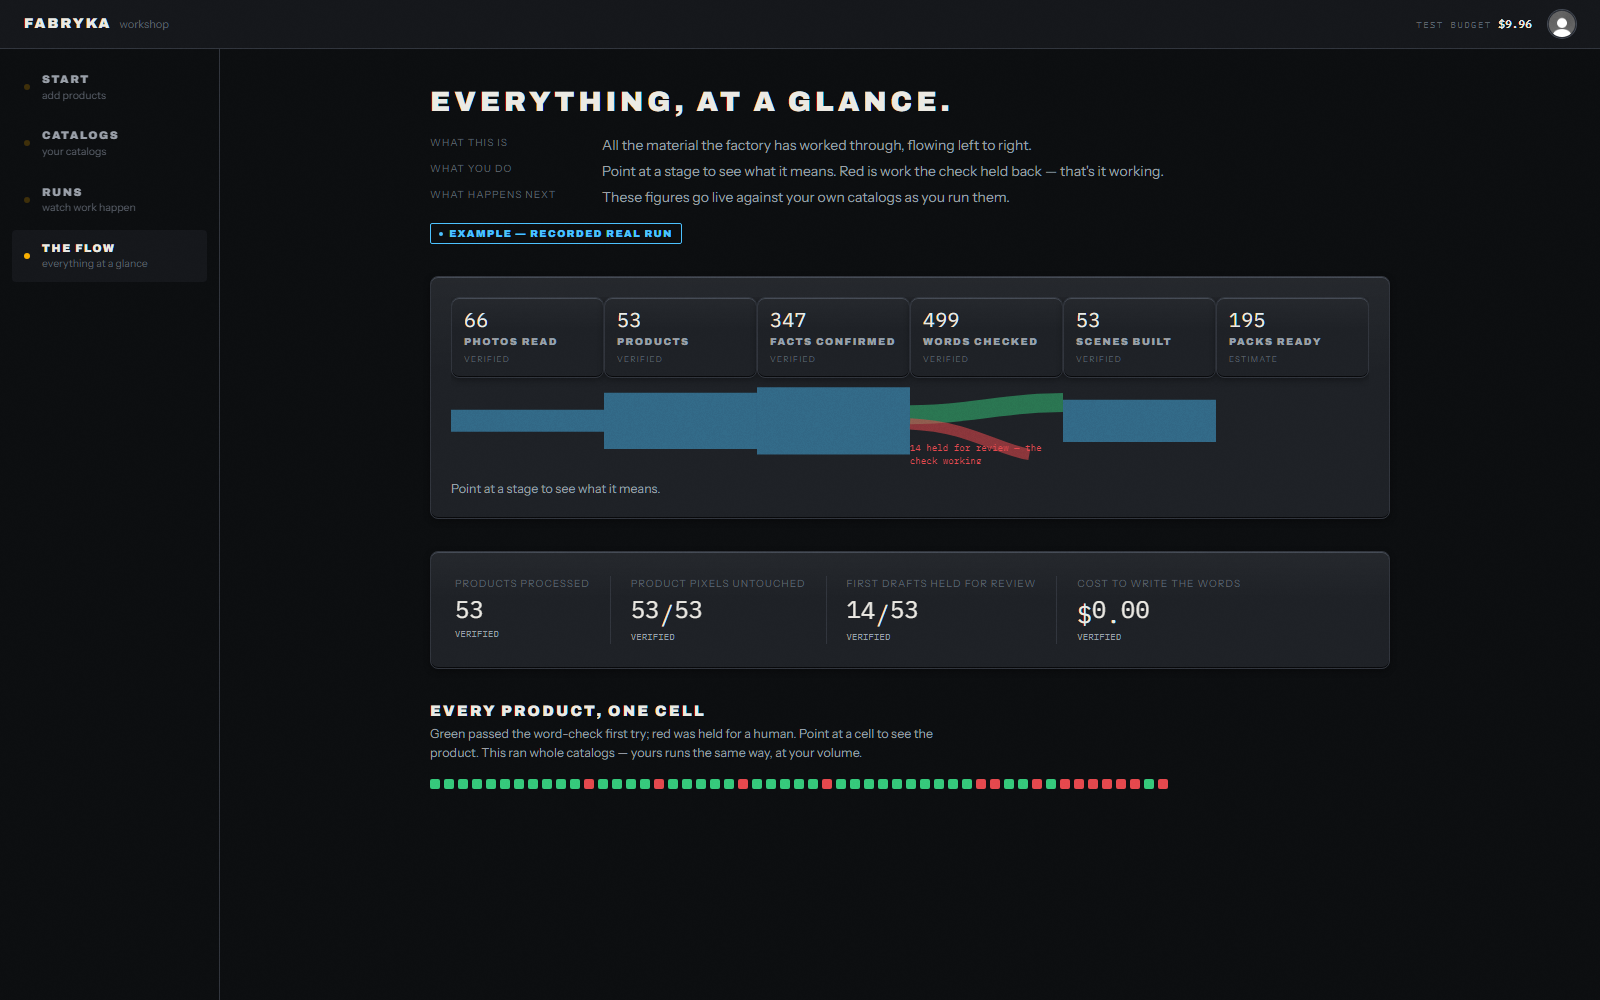Click the Example — Recorded Real Run badge

point(556,233)
